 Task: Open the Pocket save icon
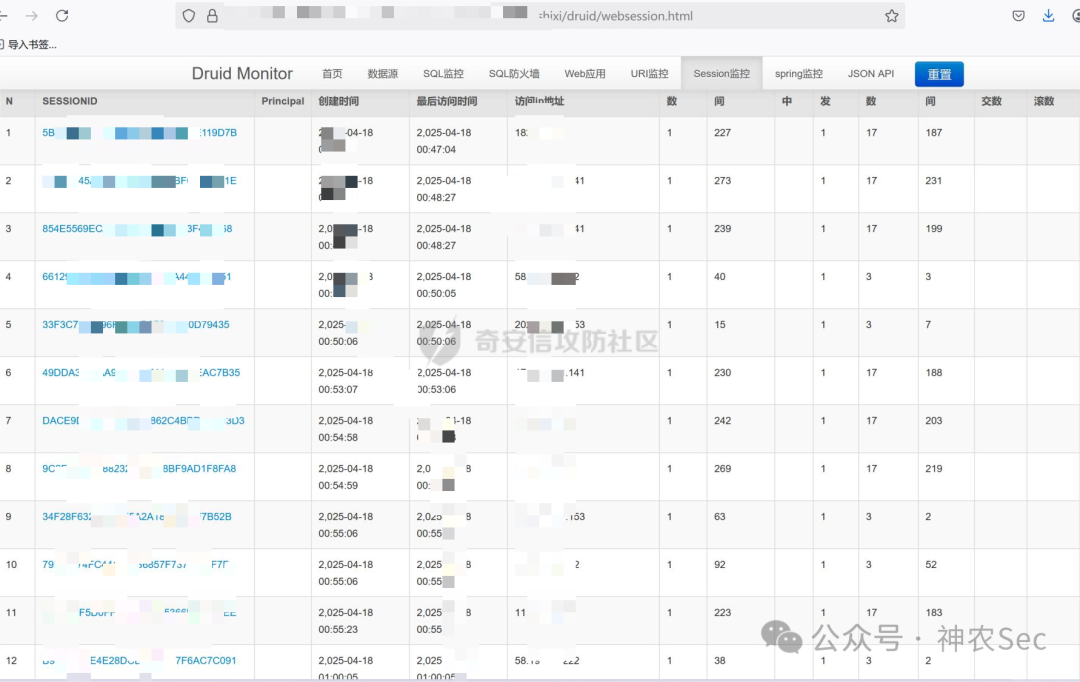click(x=1019, y=16)
